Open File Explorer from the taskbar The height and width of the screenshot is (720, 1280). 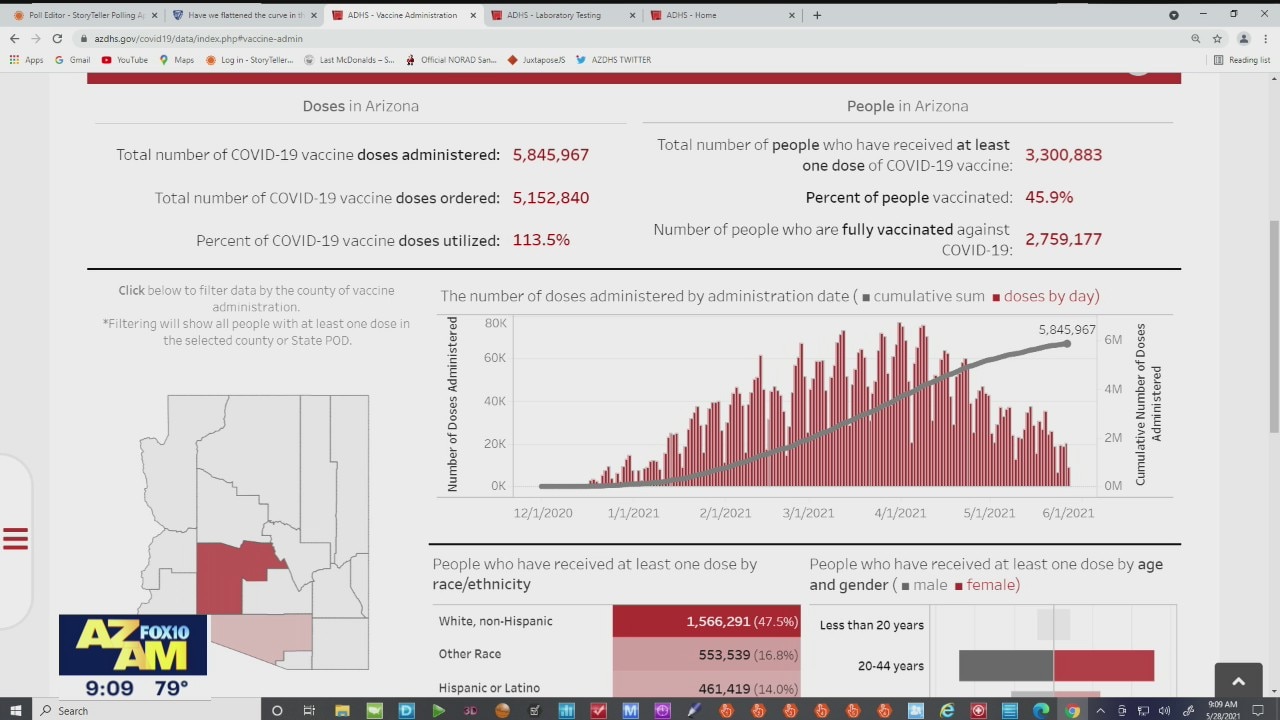(342, 711)
